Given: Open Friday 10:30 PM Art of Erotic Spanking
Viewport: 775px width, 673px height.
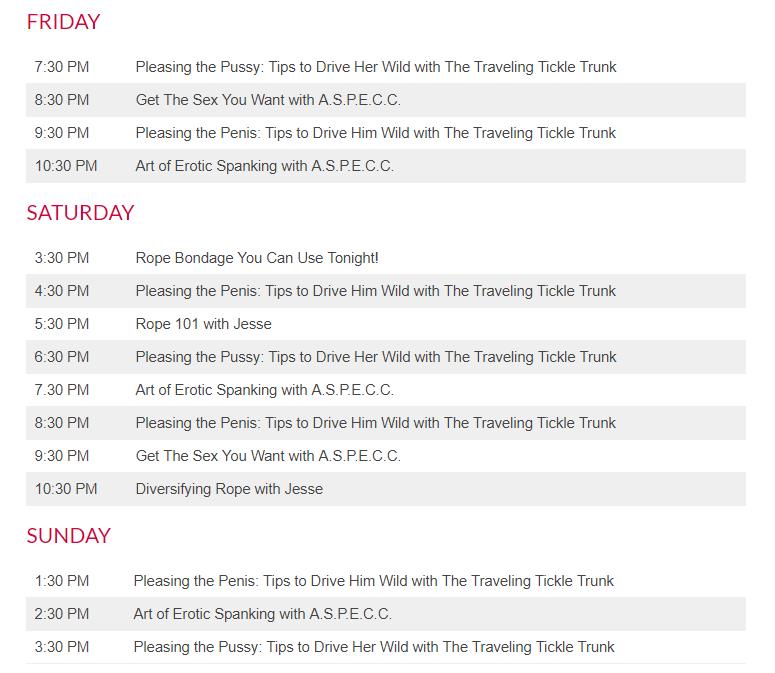Looking at the screenshot, I should pyautogui.click(x=264, y=166).
